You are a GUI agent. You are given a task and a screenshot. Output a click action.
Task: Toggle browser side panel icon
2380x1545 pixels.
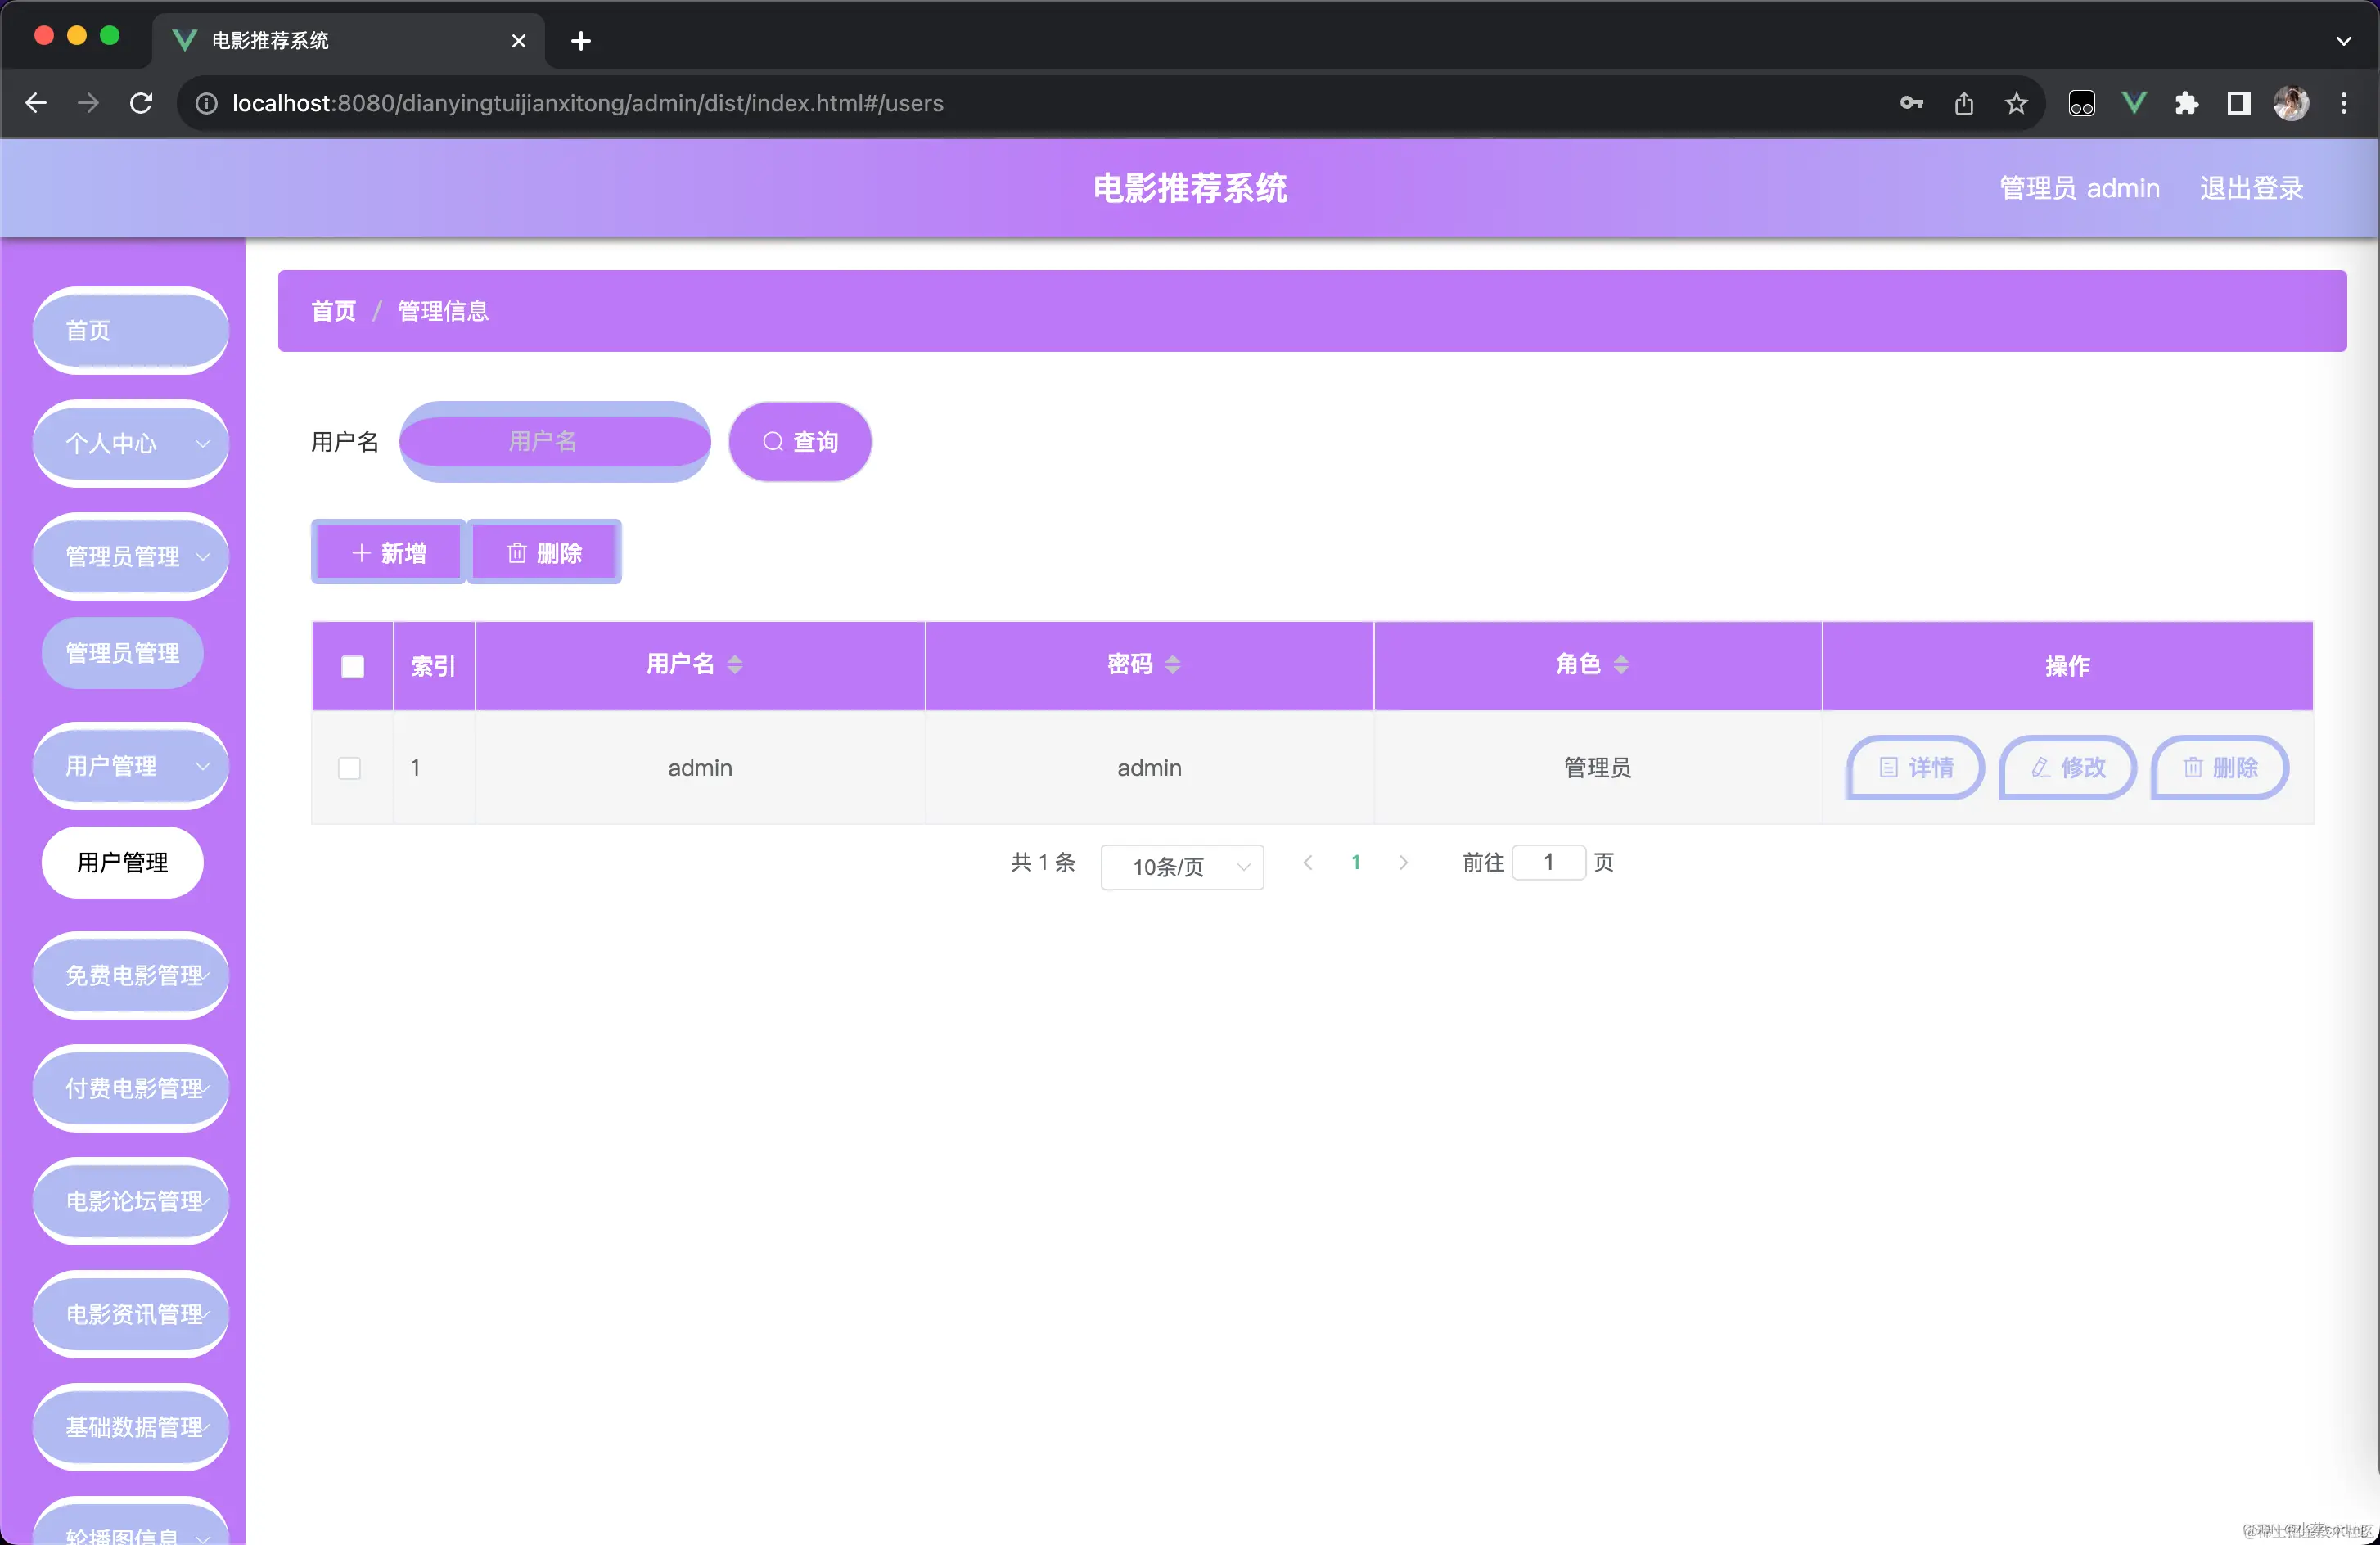coord(2238,103)
